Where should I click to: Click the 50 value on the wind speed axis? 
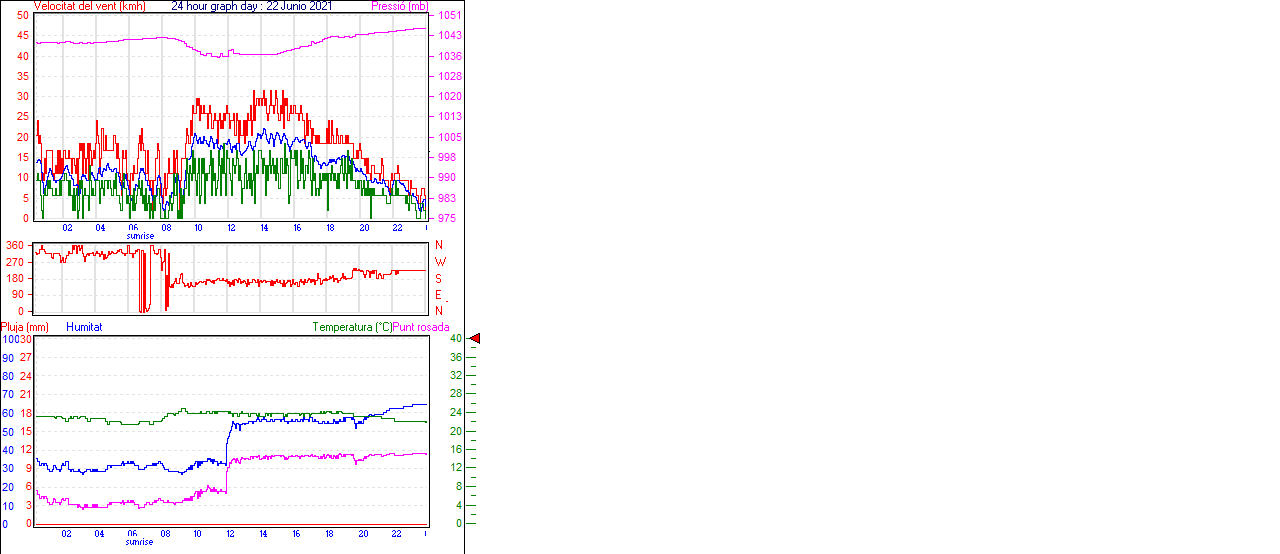click(22, 16)
